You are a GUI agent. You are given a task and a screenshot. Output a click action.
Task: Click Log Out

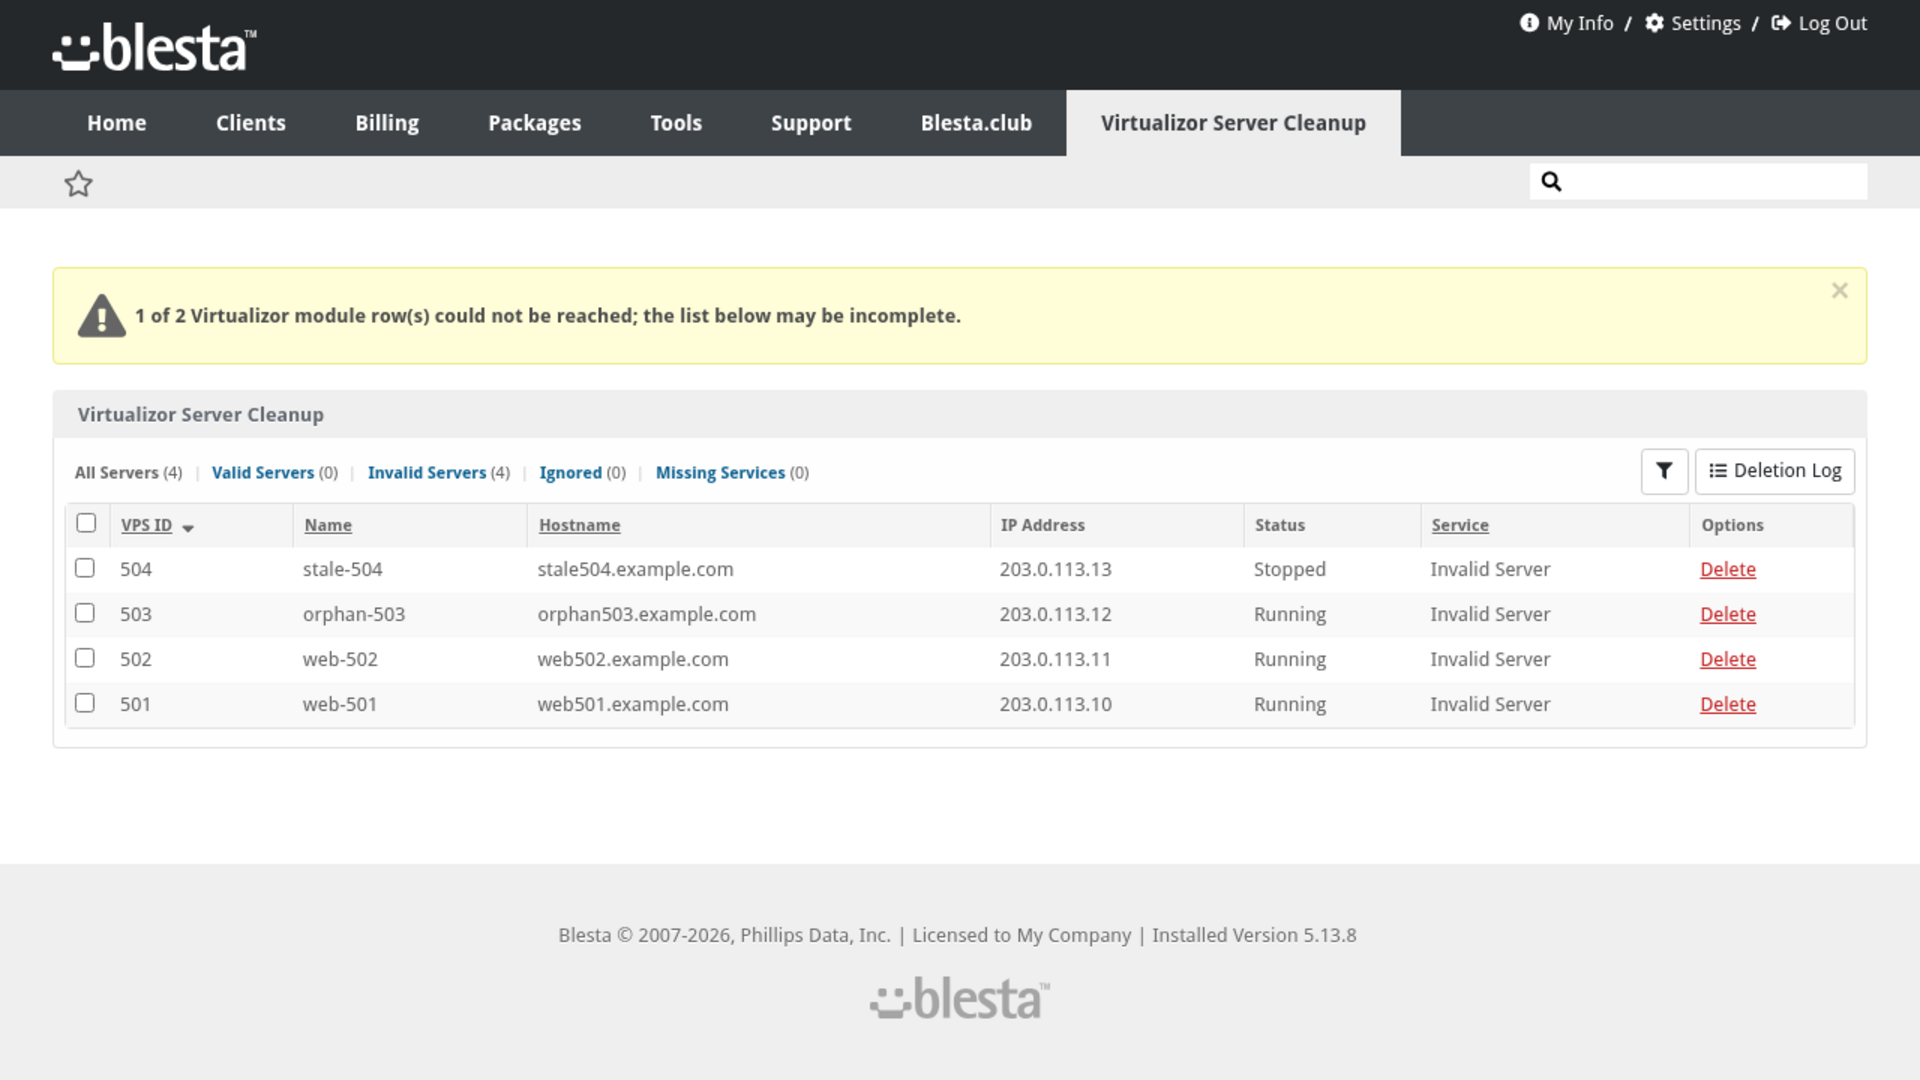[x=1819, y=23]
